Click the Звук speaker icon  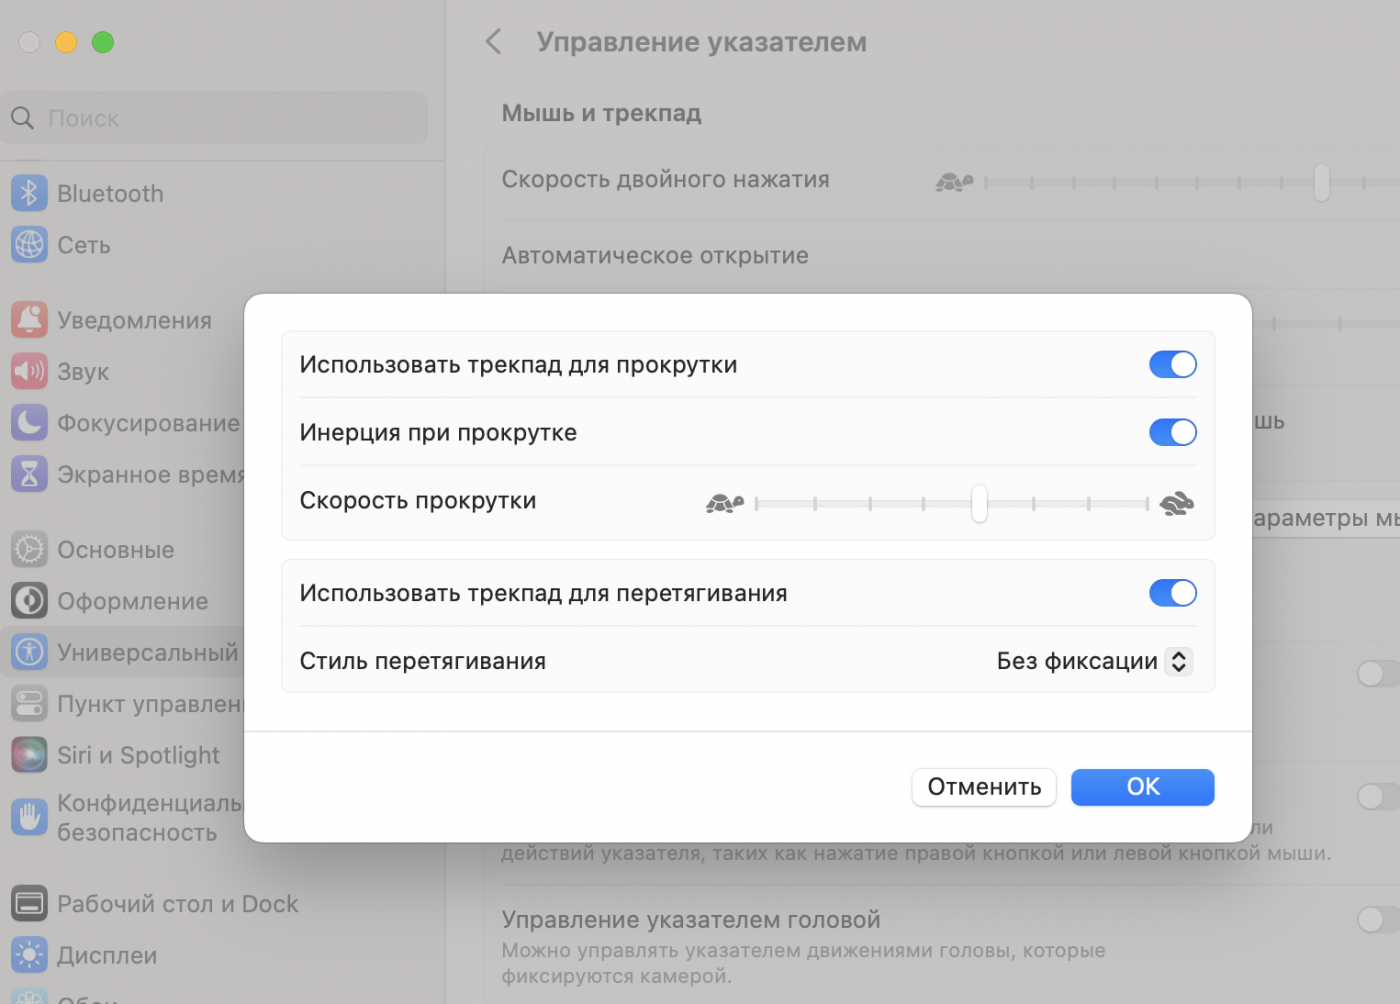pyautogui.click(x=29, y=371)
